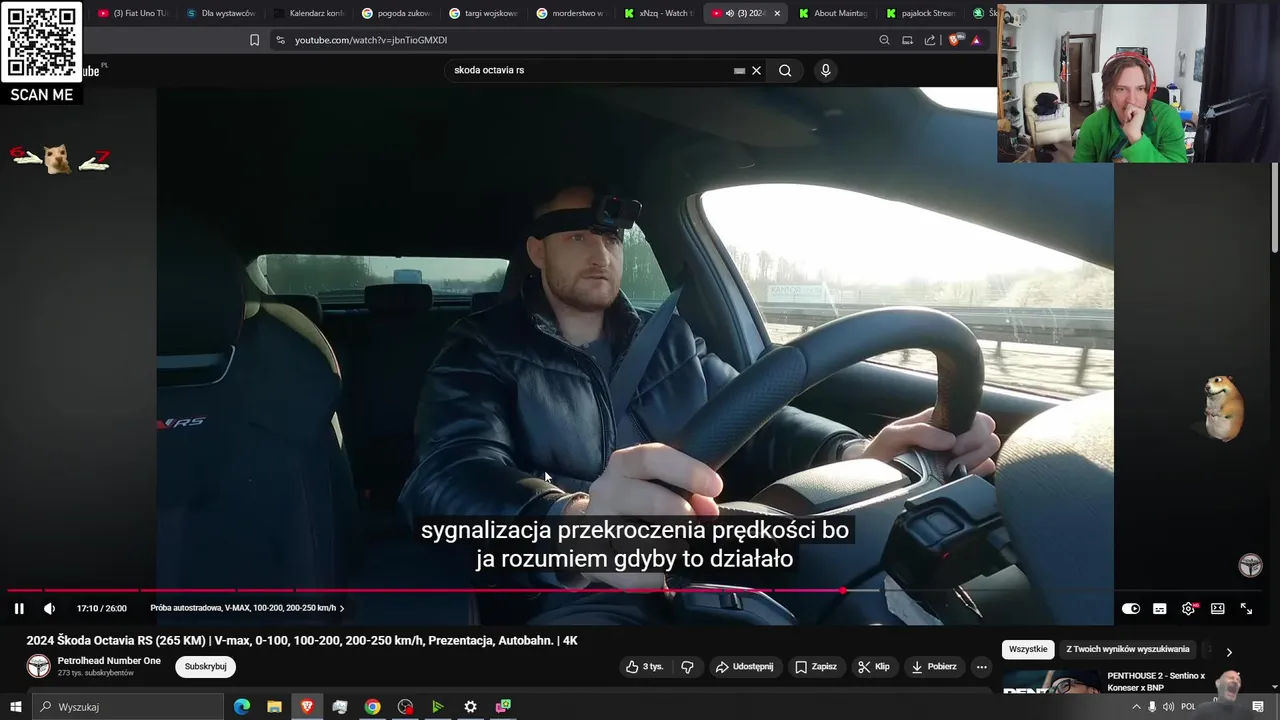Image resolution: width=1280 pixels, height=720 pixels.
Task: Click the Zapisz save button
Action: tap(815, 667)
